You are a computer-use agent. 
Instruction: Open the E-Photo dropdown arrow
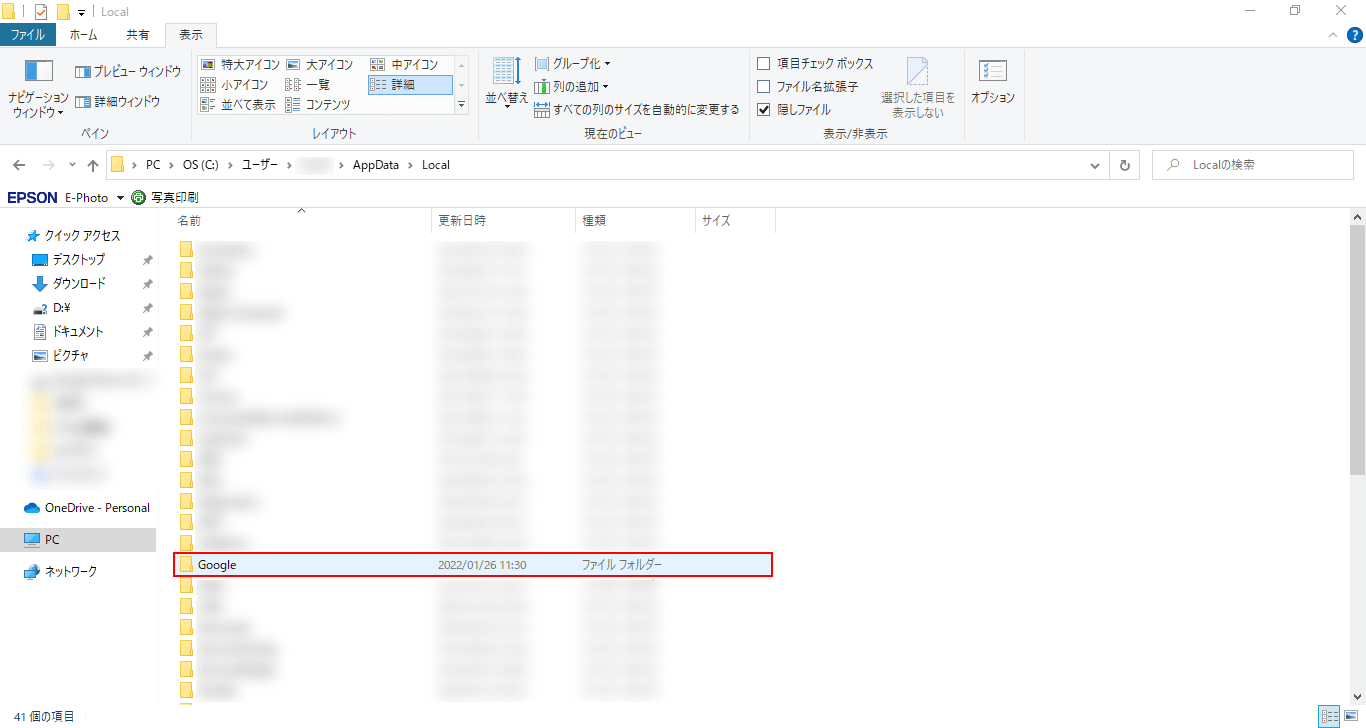[120, 198]
